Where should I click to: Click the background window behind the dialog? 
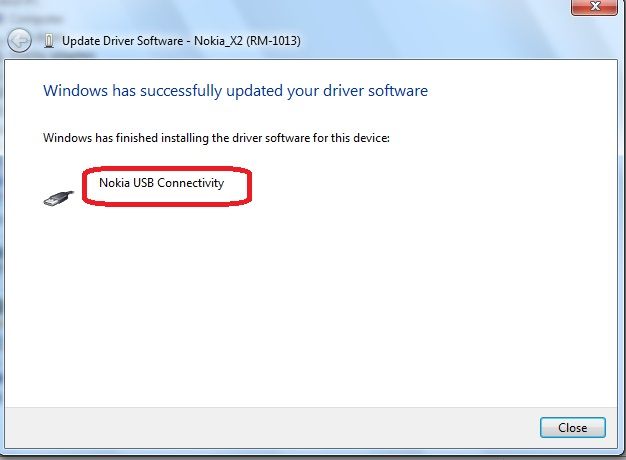click(3, 250)
